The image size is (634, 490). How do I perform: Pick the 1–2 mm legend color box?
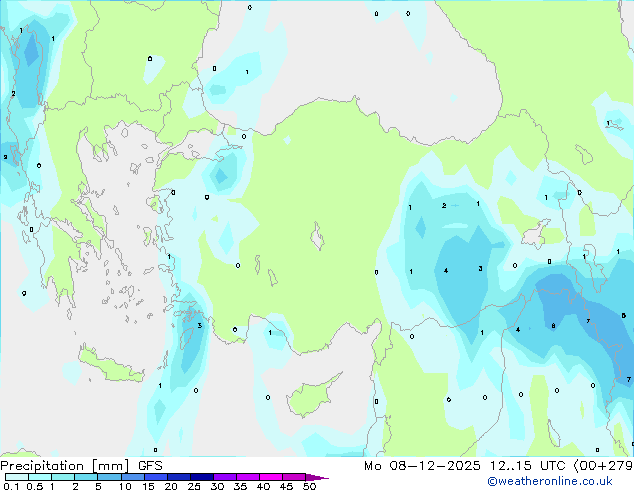pos(63,477)
